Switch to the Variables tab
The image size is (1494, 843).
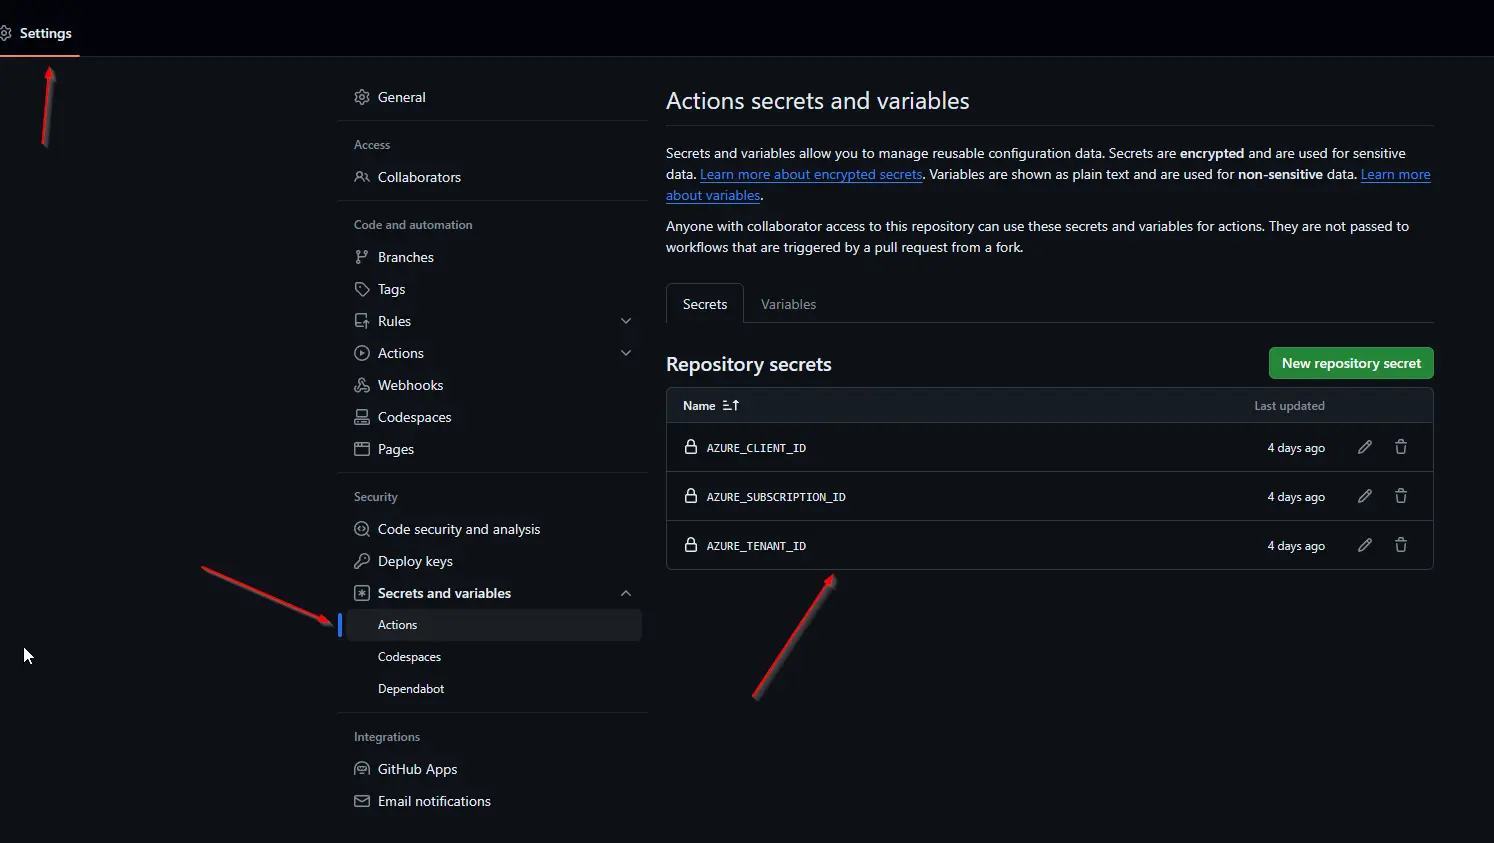788,304
